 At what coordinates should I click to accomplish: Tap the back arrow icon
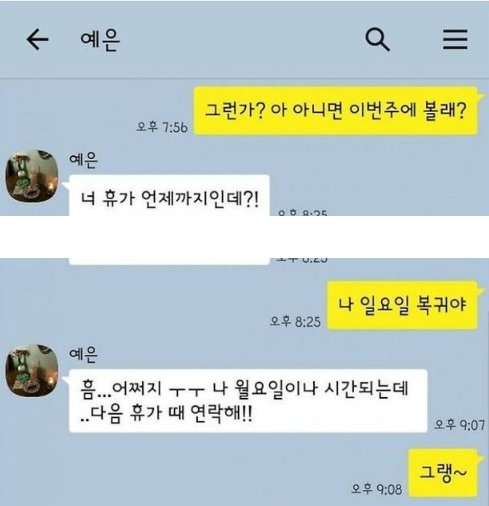pos(37,39)
